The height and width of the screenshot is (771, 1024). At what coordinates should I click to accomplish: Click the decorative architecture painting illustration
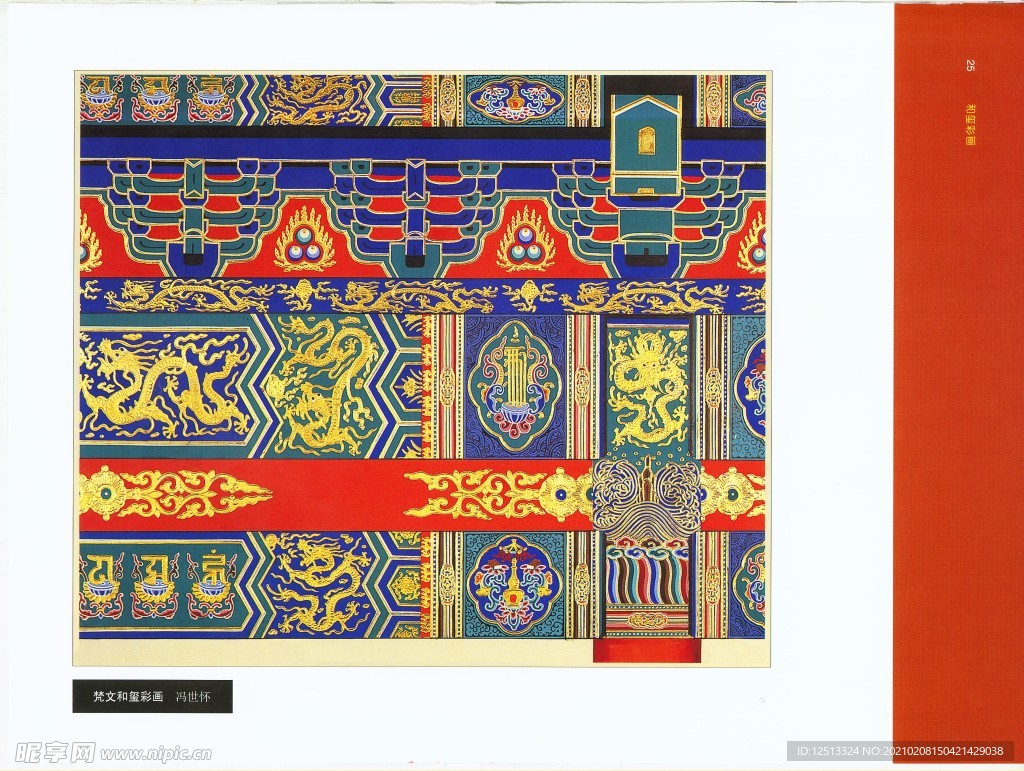422,368
